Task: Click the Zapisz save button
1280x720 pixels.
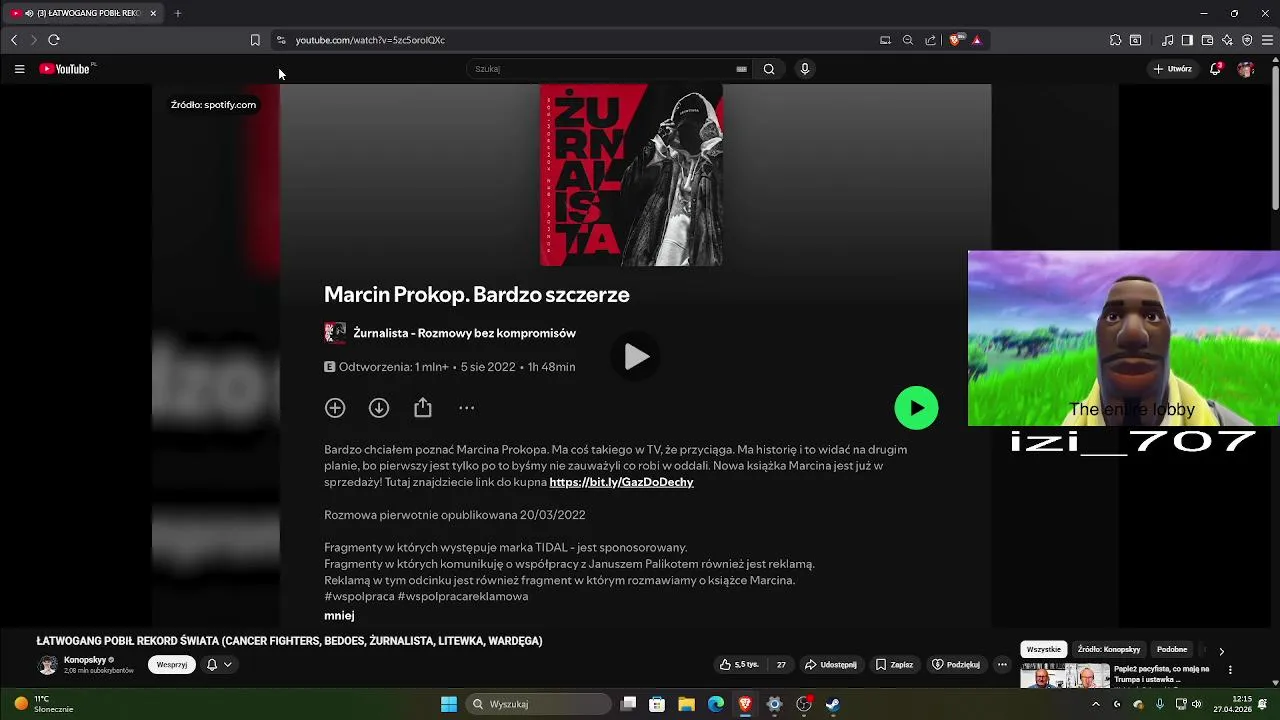Action: click(894, 665)
